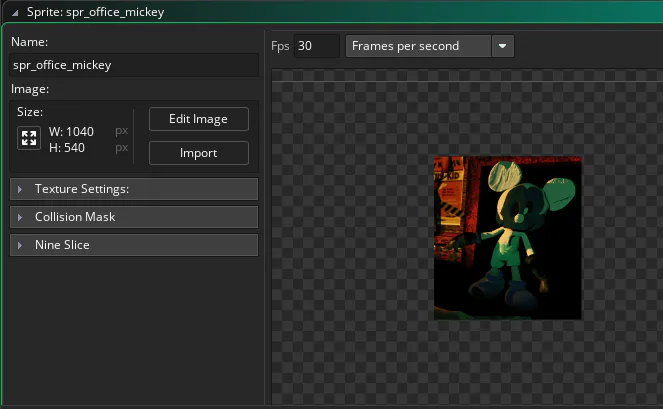Select the Frames per second combo box
The image size is (663, 409).
pos(430,46)
